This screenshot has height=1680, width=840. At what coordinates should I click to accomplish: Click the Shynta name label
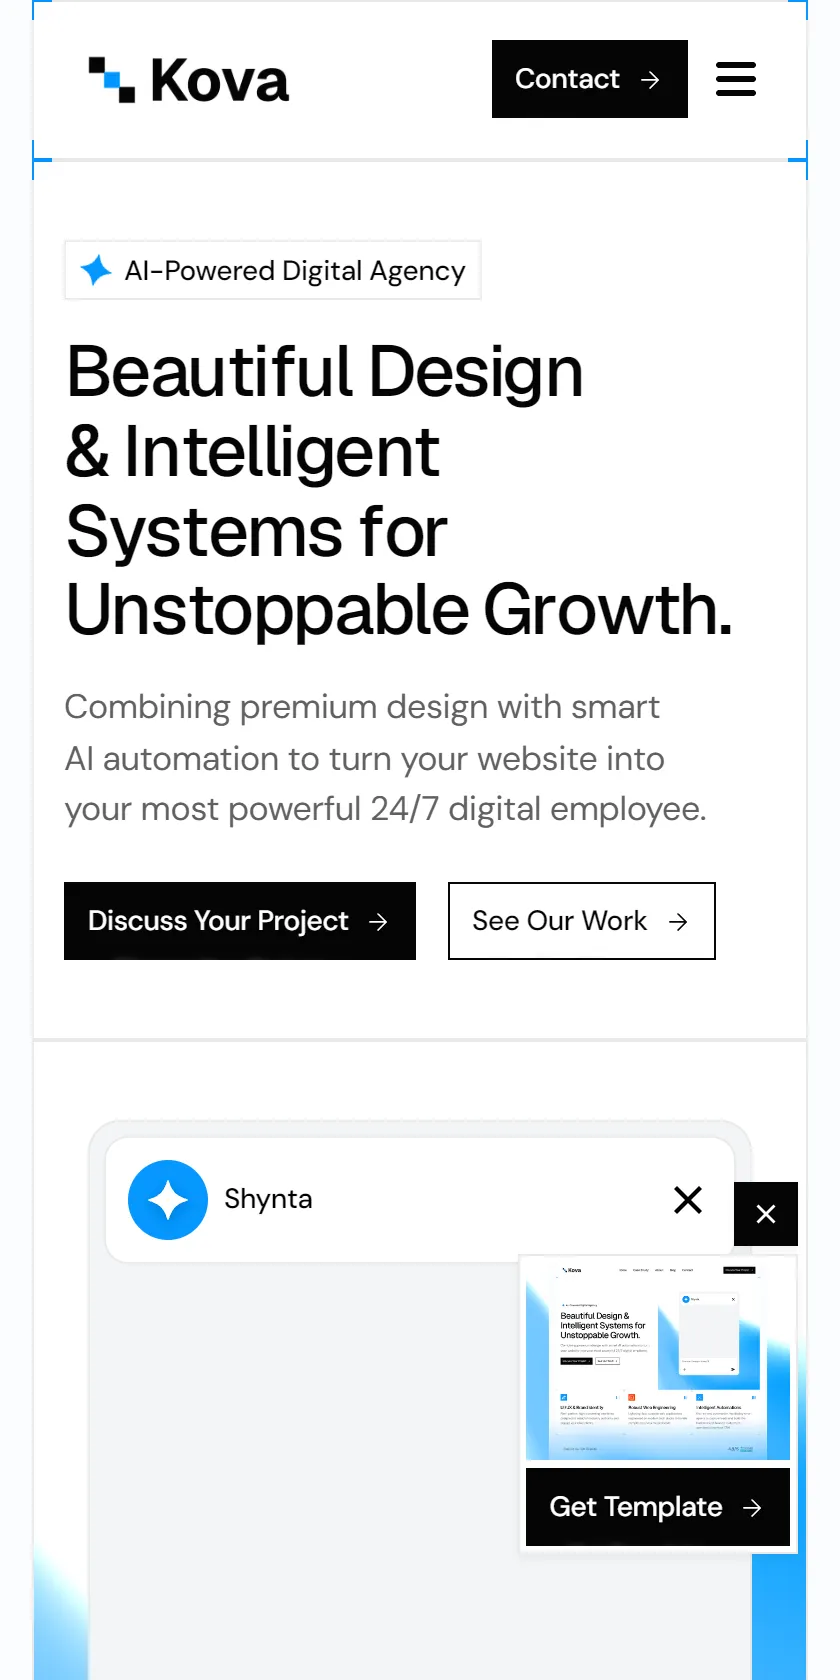coord(268,1199)
